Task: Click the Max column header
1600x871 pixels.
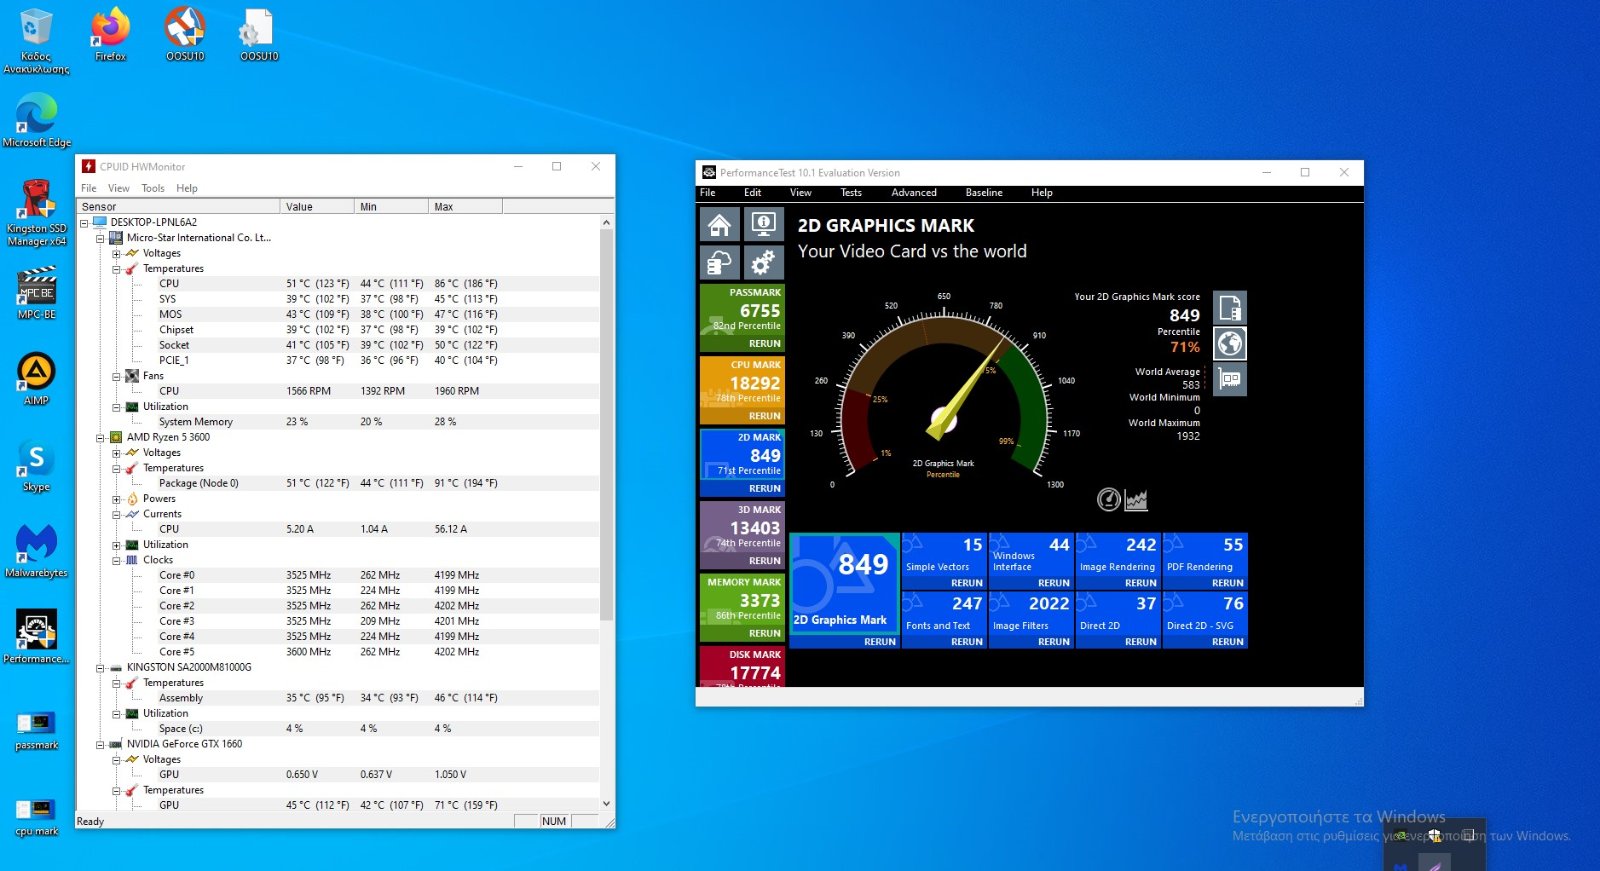Action: 465,207
